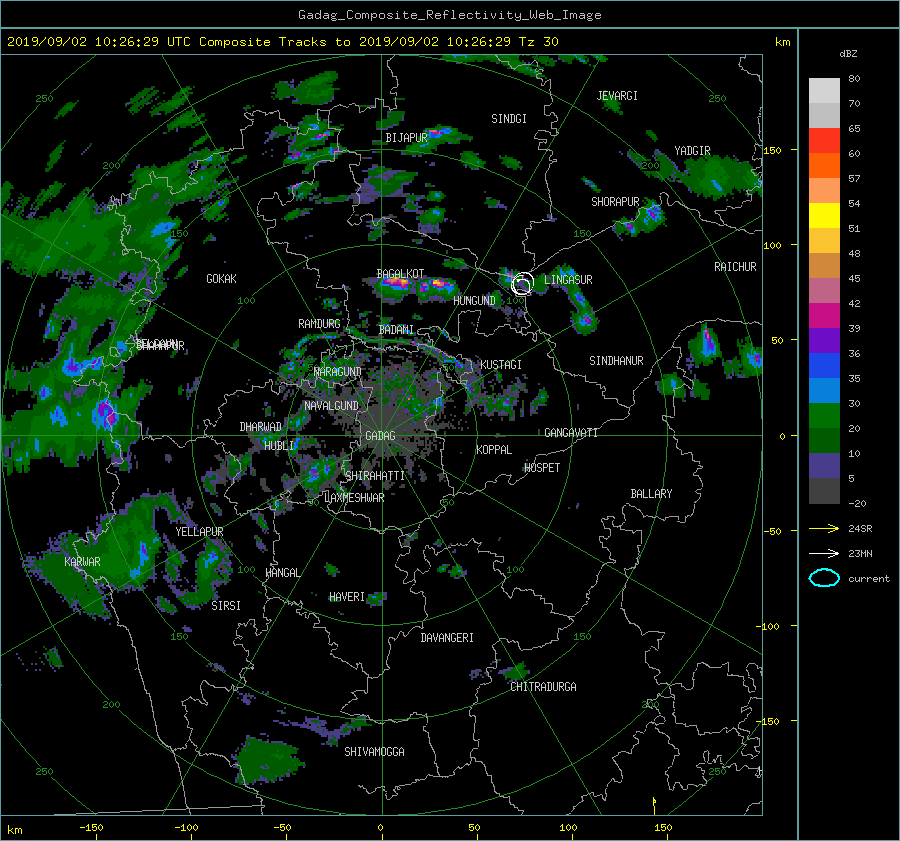The image size is (900, 841).
Task: Click the 'KUSTAGI' city label
Action: click(x=501, y=365)
